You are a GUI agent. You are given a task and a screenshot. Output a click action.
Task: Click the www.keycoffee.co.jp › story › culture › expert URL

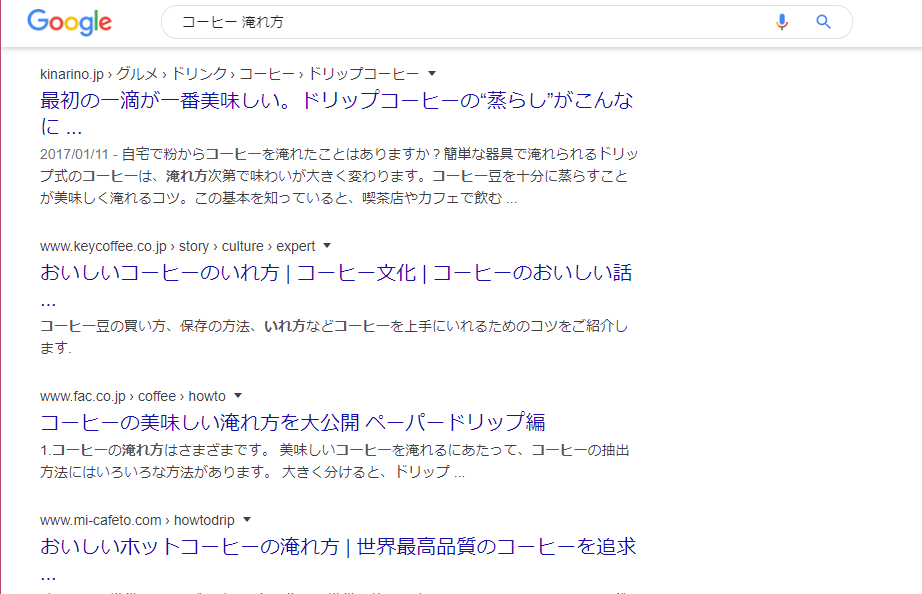(178, 246)
